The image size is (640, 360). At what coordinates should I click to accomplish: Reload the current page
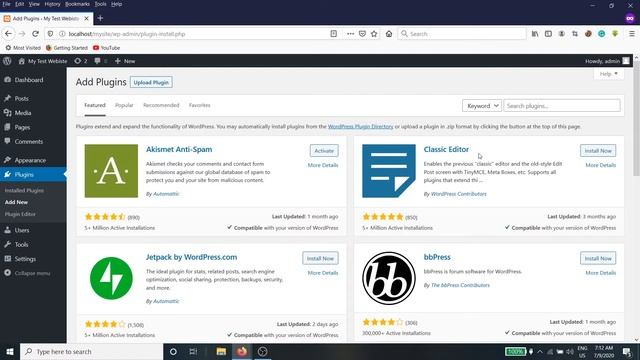point(36,34)
